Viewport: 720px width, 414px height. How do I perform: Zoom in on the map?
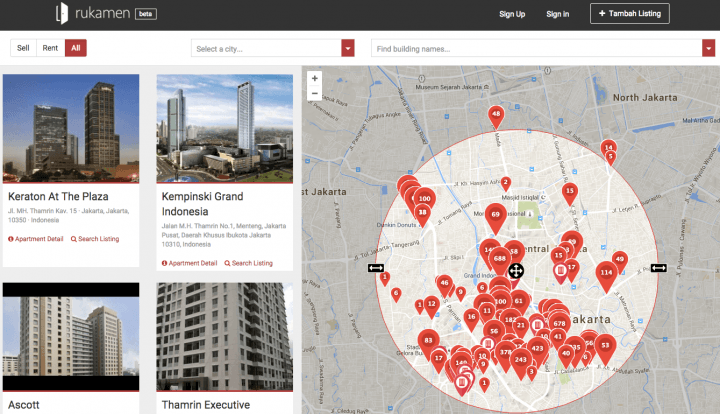tap(315, 78)
